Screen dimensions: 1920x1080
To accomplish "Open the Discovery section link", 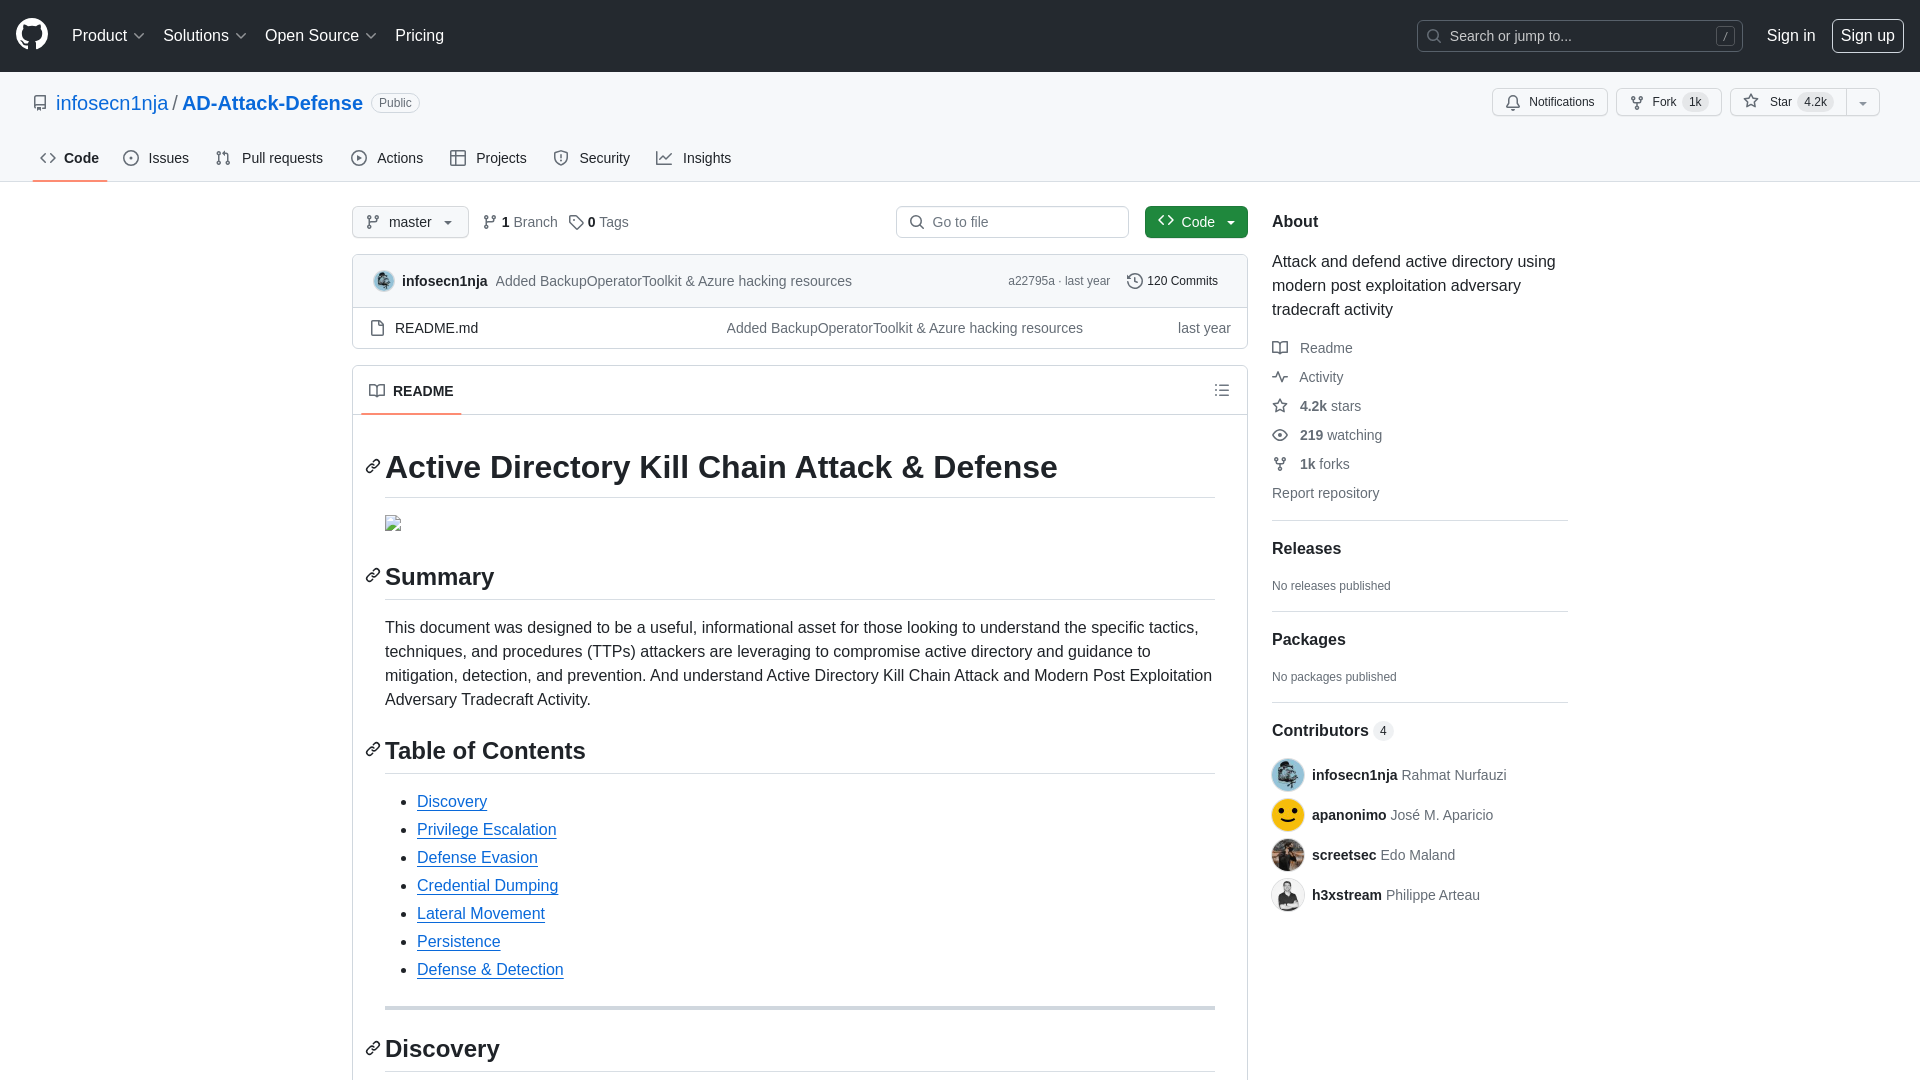I will point(451,800).
